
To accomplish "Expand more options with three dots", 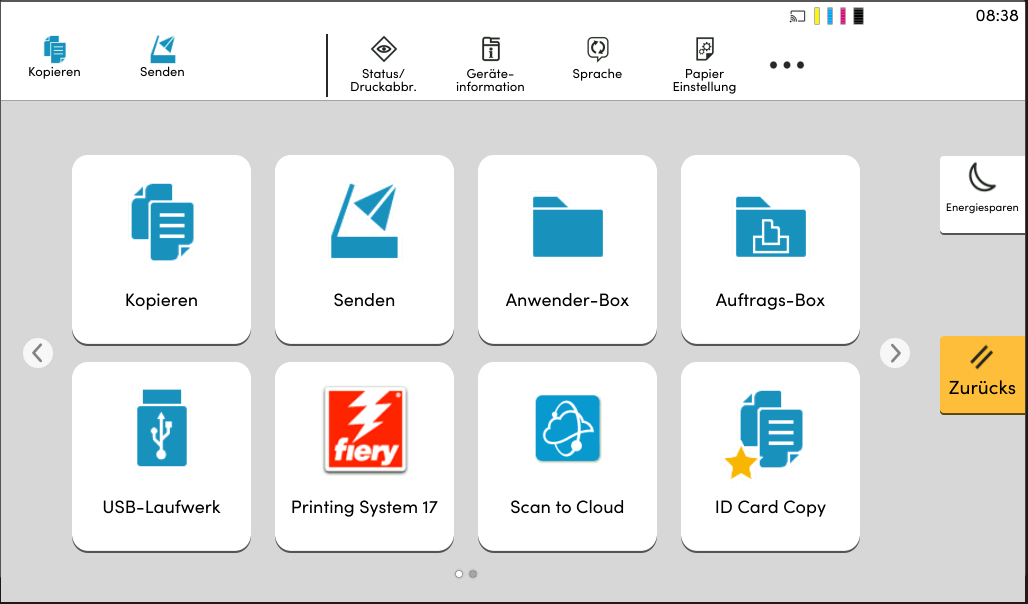I will (786, 65).
